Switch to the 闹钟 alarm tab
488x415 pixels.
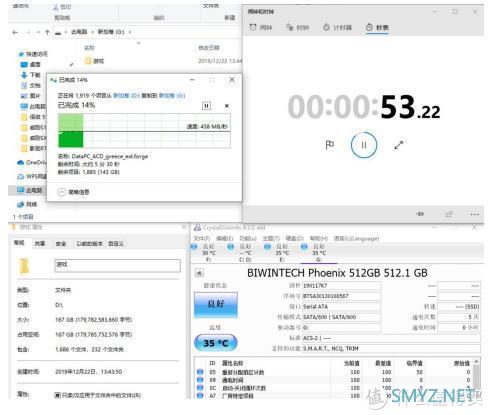point(261,27)
